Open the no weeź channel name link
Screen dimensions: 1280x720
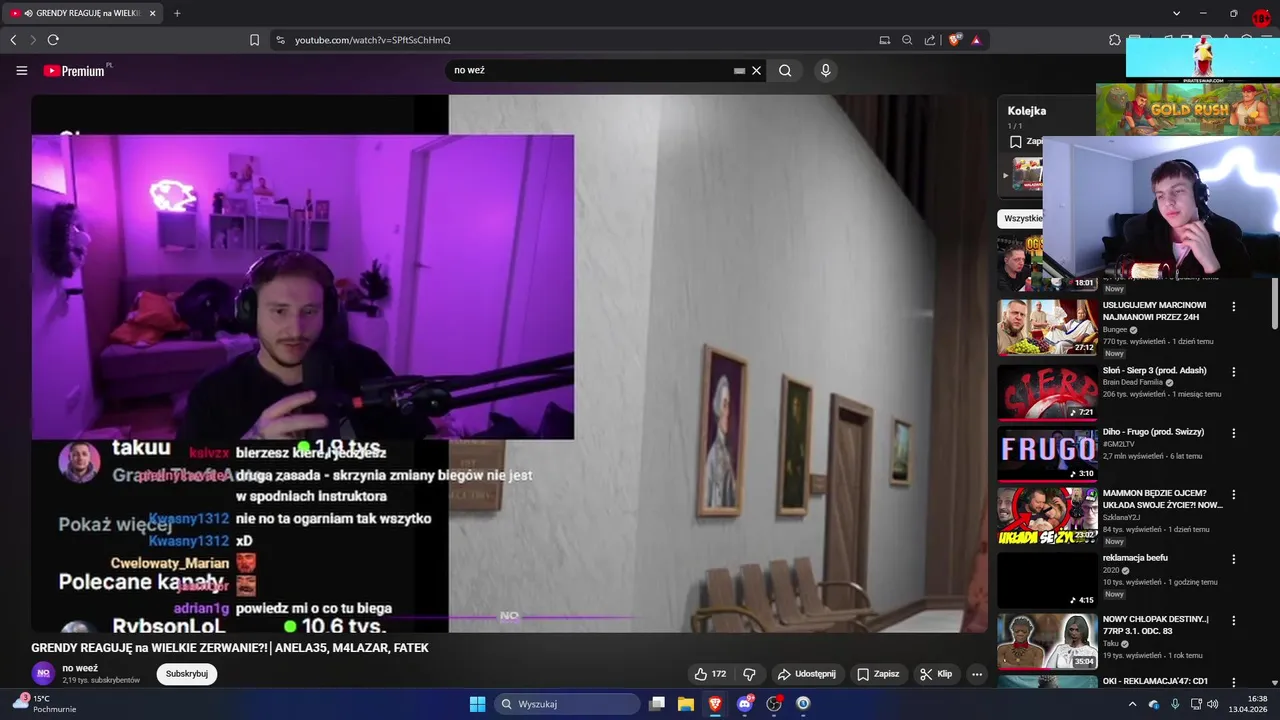pos(80,668)
